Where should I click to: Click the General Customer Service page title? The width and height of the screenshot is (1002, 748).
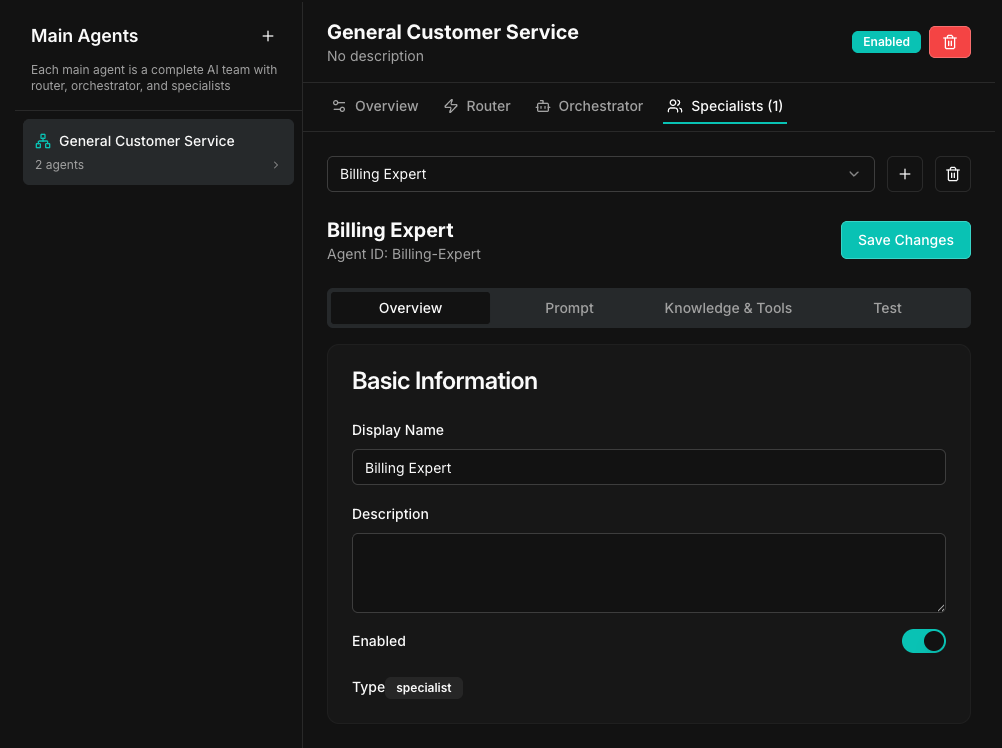tap(452, 32)
